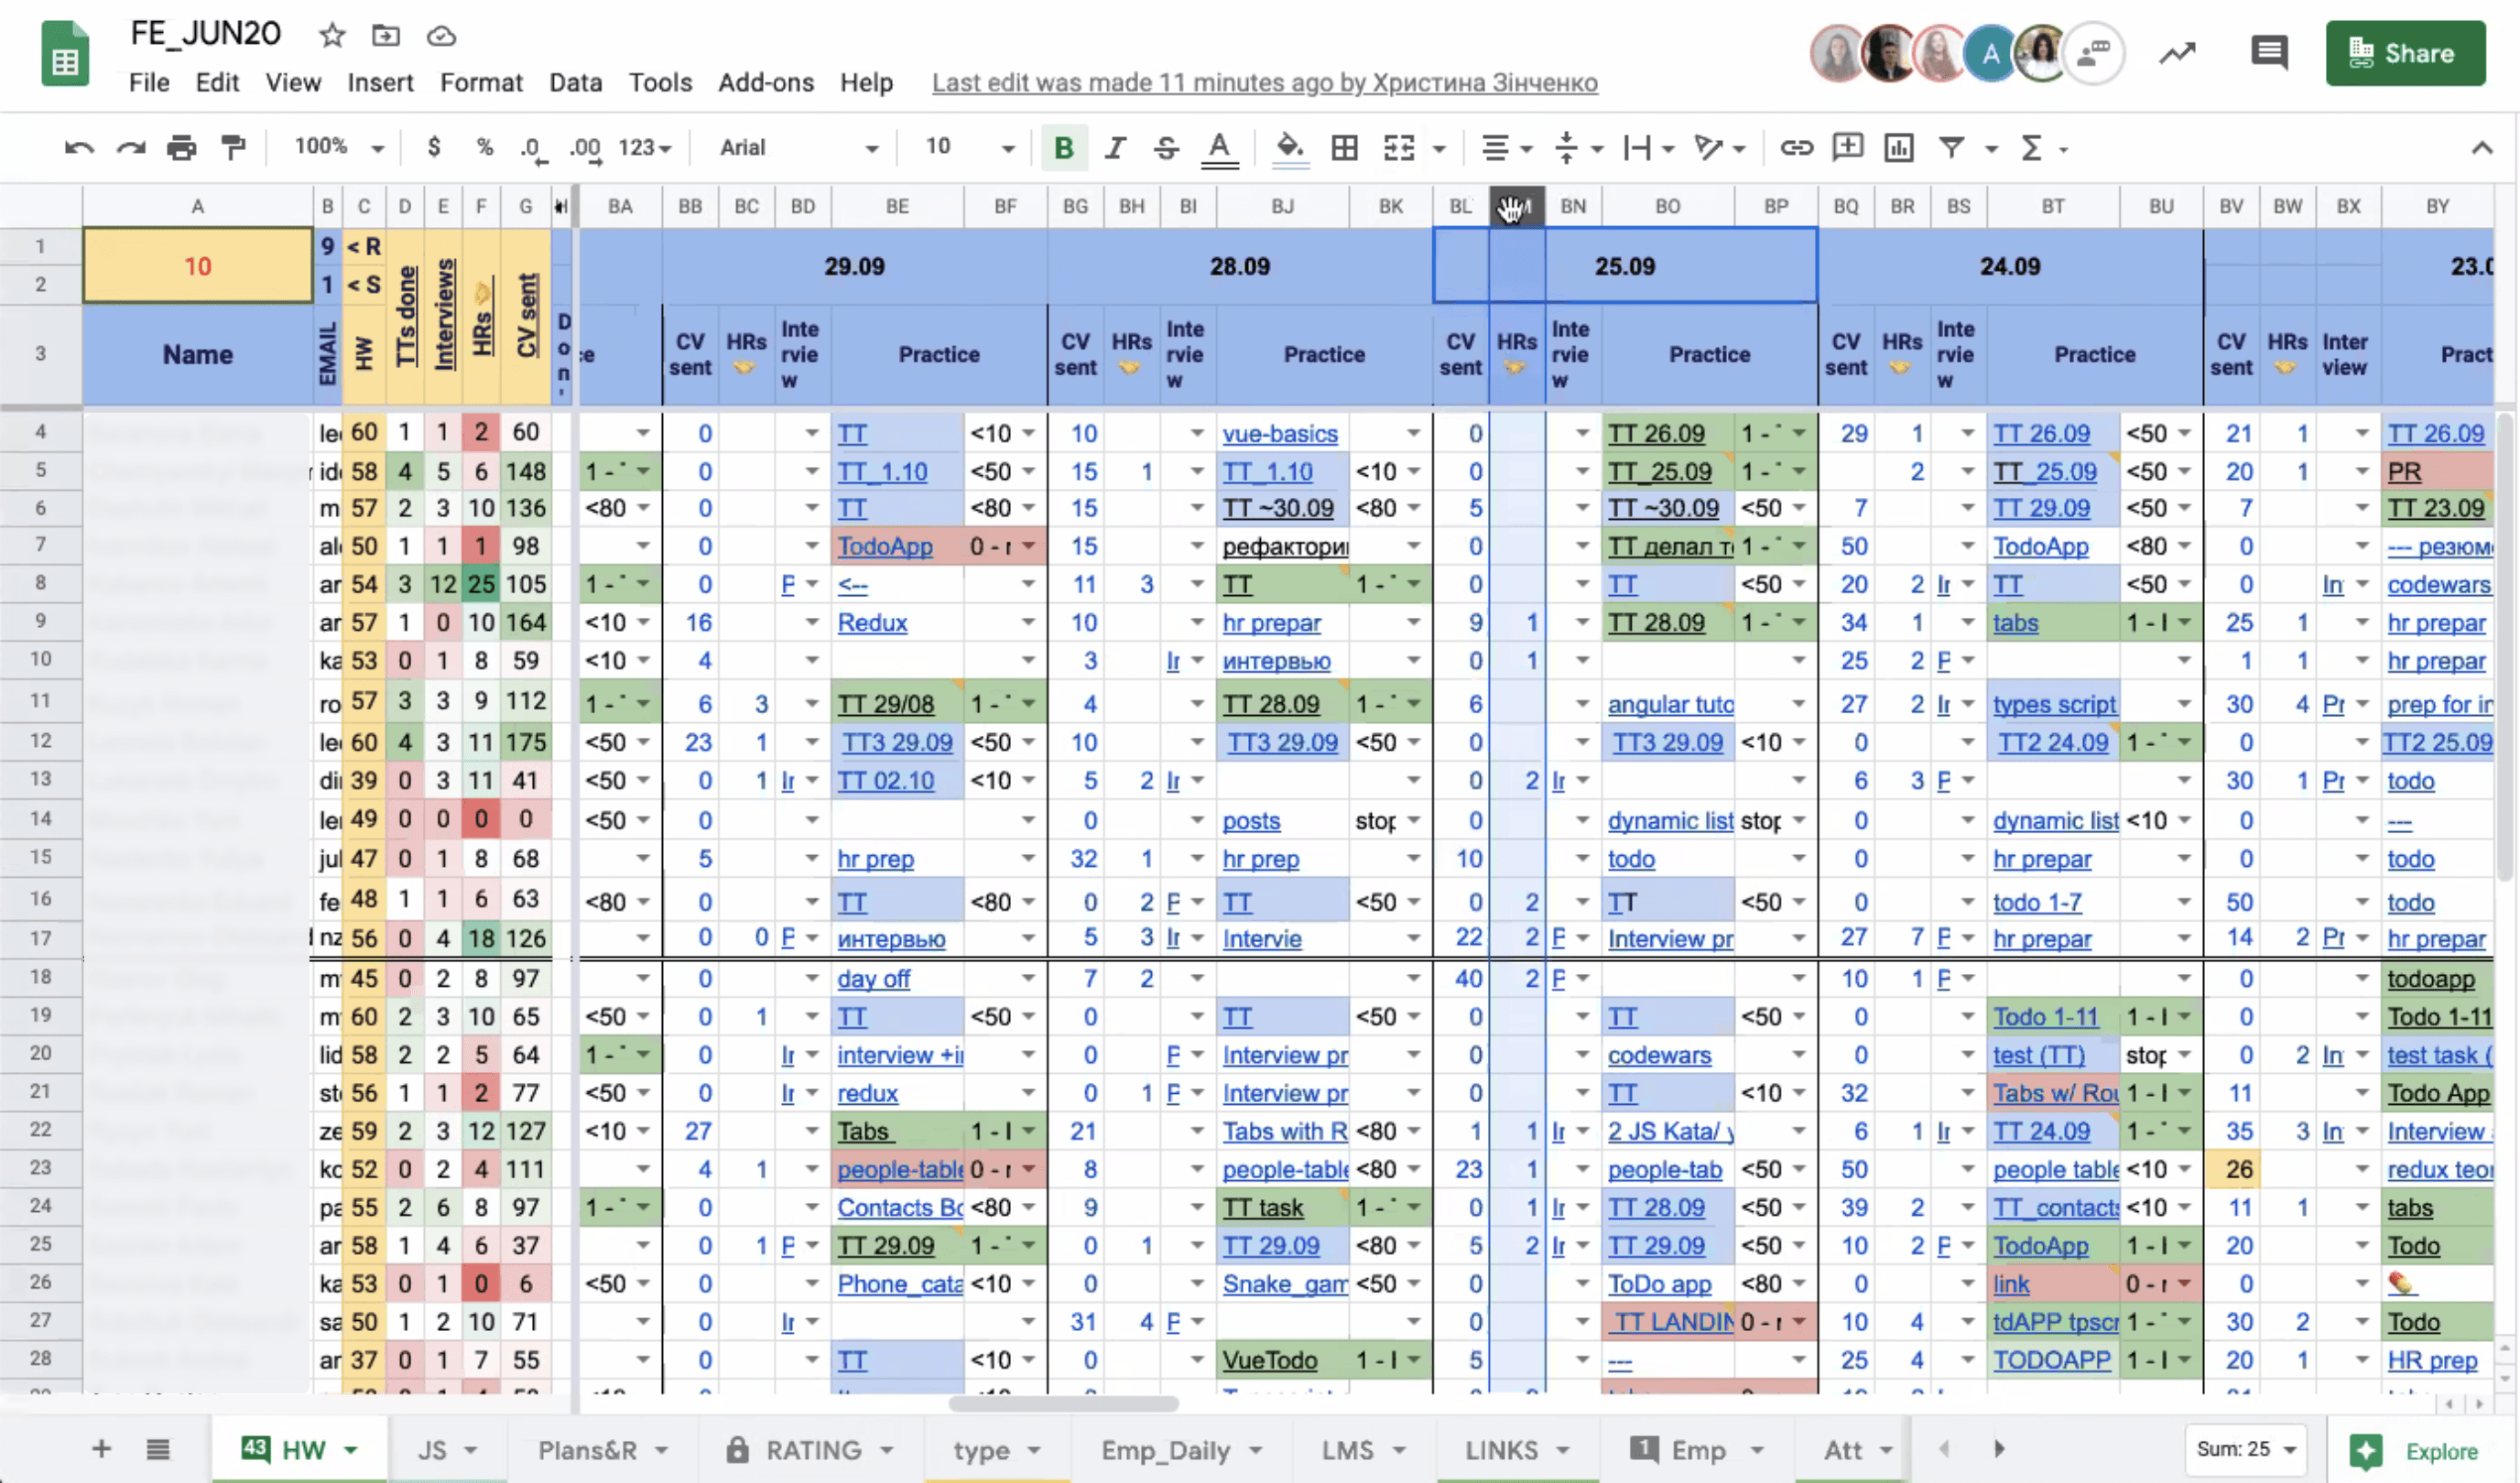2520x1483 pixels.
Task: Open the vue-basics link cell
Action: [1279, 434]
